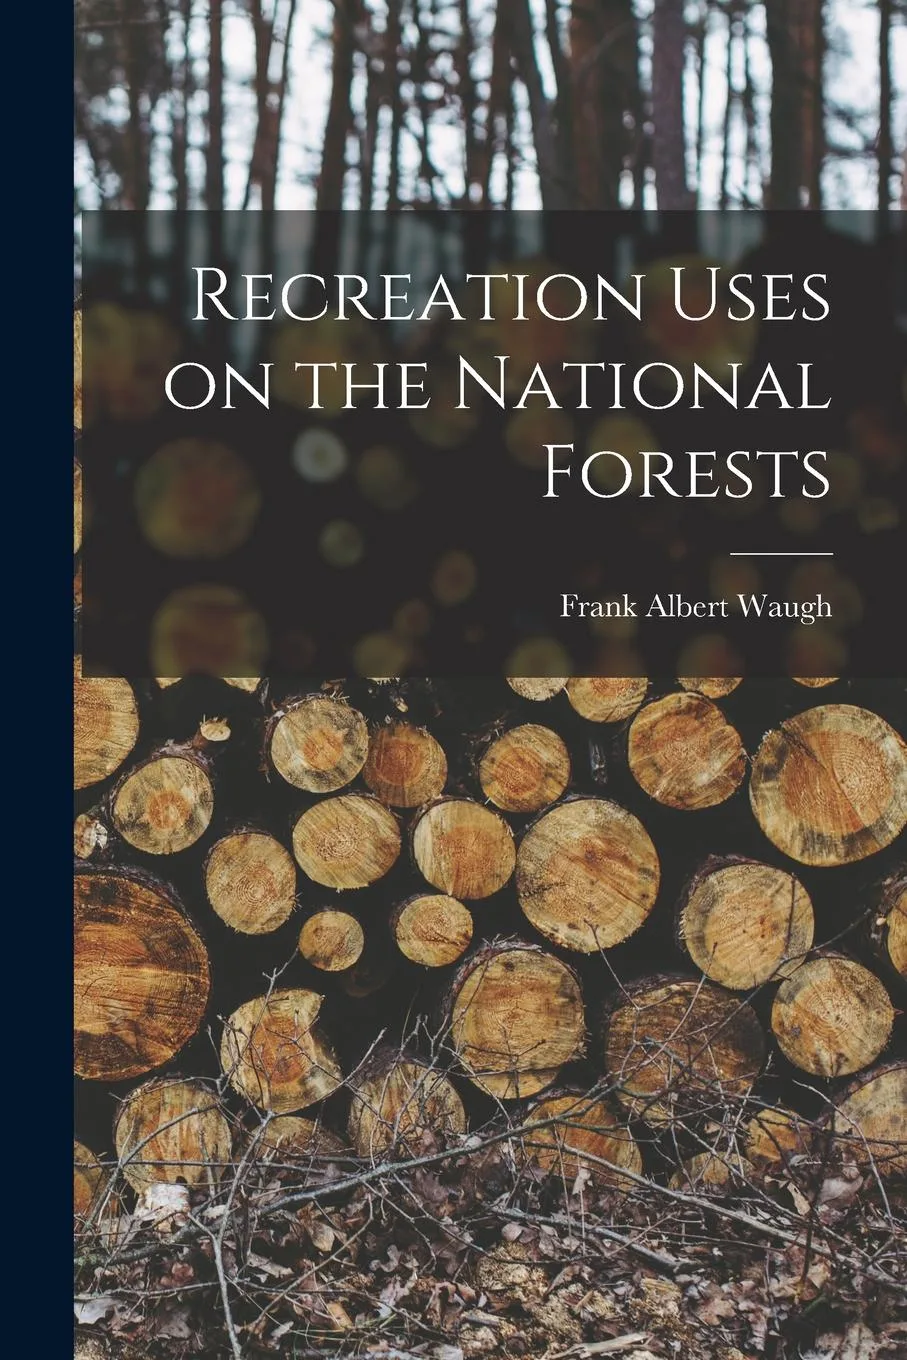Image resolution: width=907 pixels, height=1360 pixels.
Task: Click the top edge of the cover
Action: tap(450, 8)
